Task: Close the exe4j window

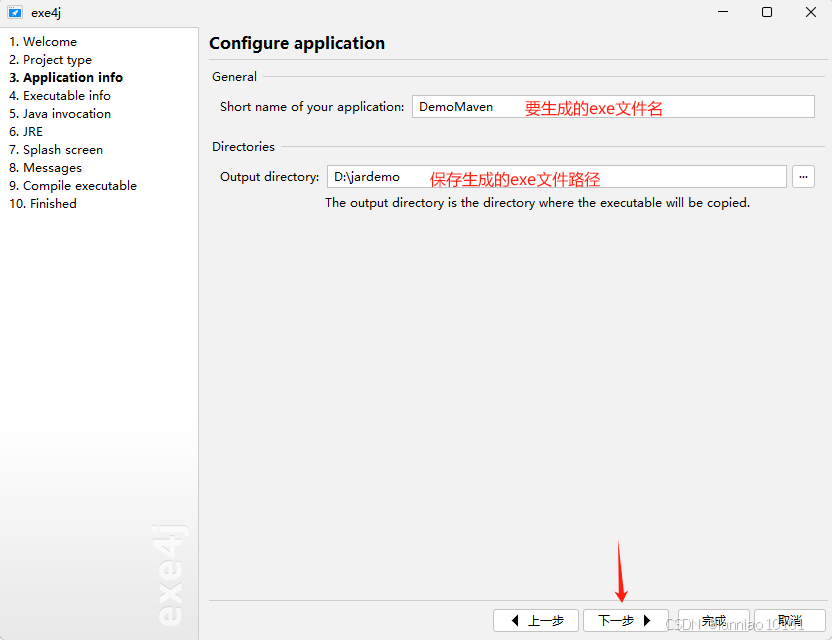Action: 811,12
